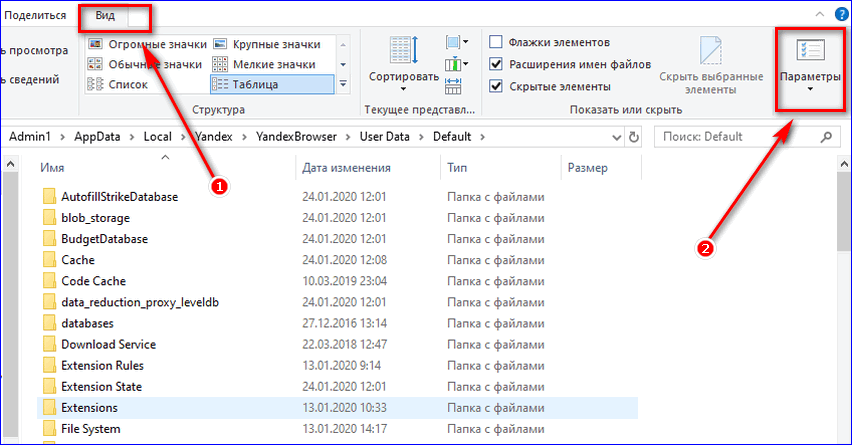
Task: Select the Extensions folder
Action: pyautogui.click(x=89, y=407)
